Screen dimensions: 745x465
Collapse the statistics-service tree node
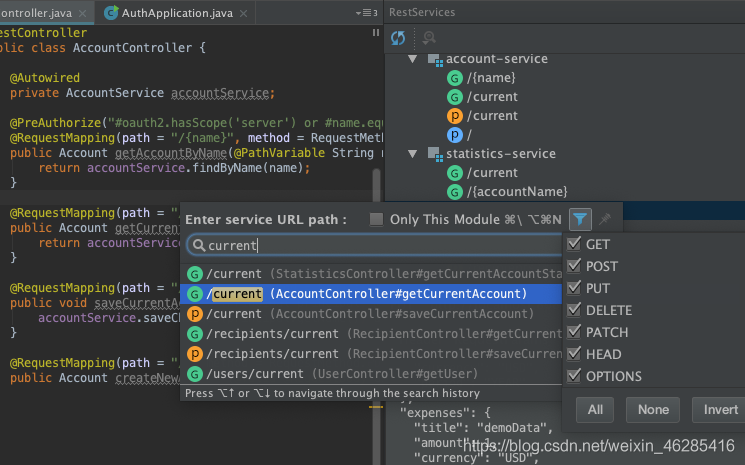pyautogui.click(x=413, y=154)
